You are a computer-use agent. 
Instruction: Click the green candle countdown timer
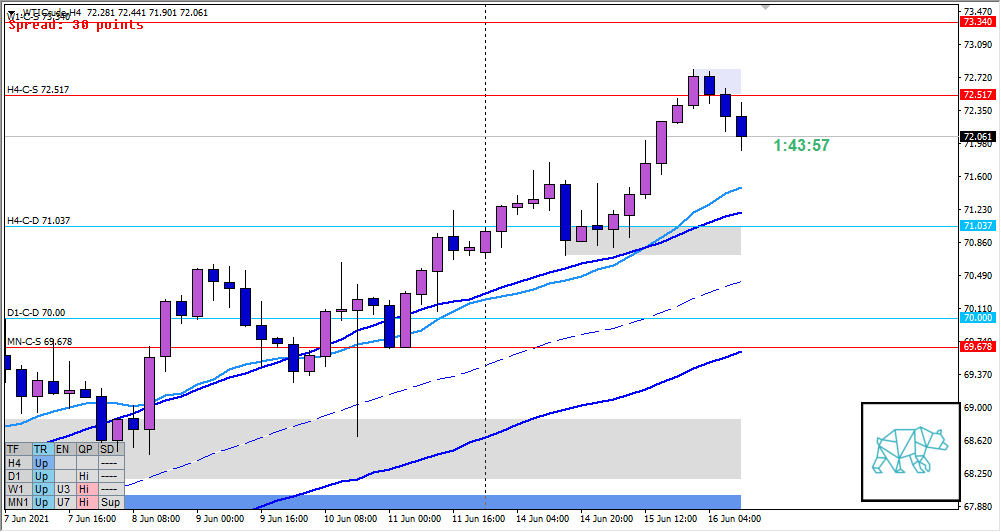801,146
